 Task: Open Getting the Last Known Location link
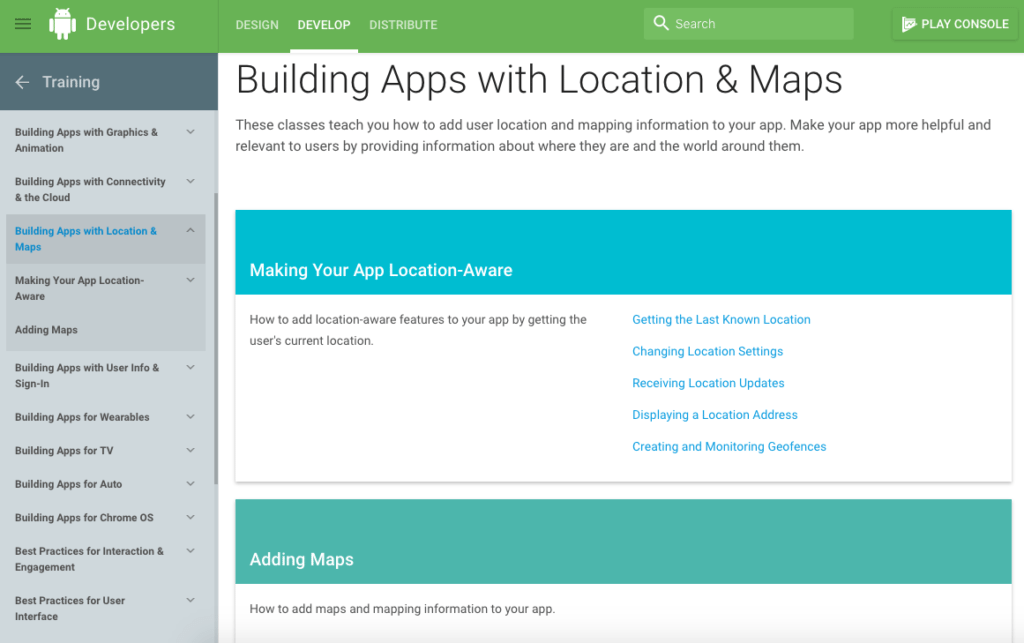point(721,319)
